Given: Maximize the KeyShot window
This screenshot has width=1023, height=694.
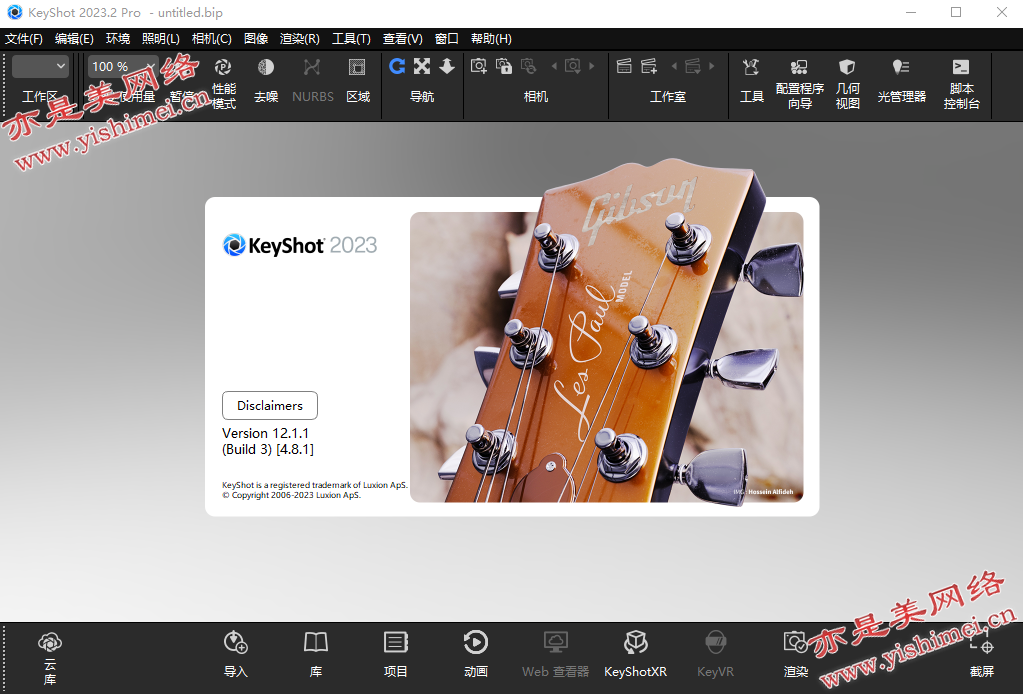Looking at the screenshot, I should tap(956, 12).
